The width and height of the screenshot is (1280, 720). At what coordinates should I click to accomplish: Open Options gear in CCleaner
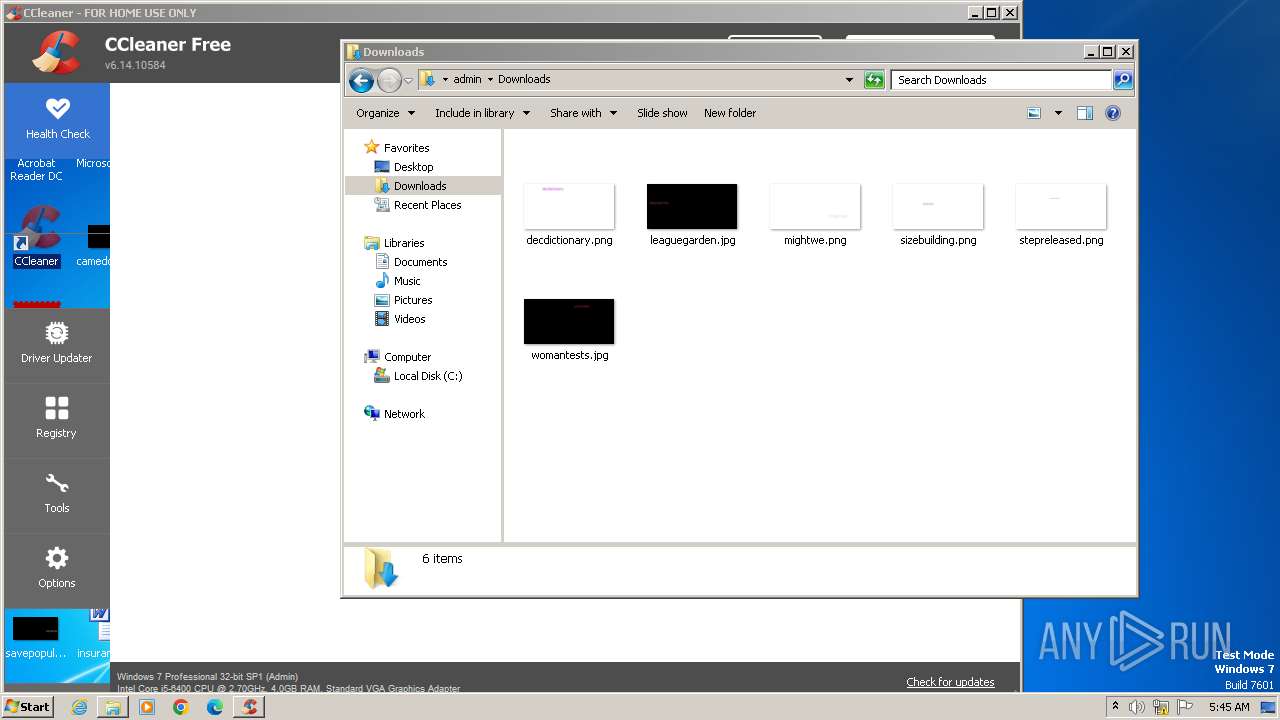tap(57, 569)
